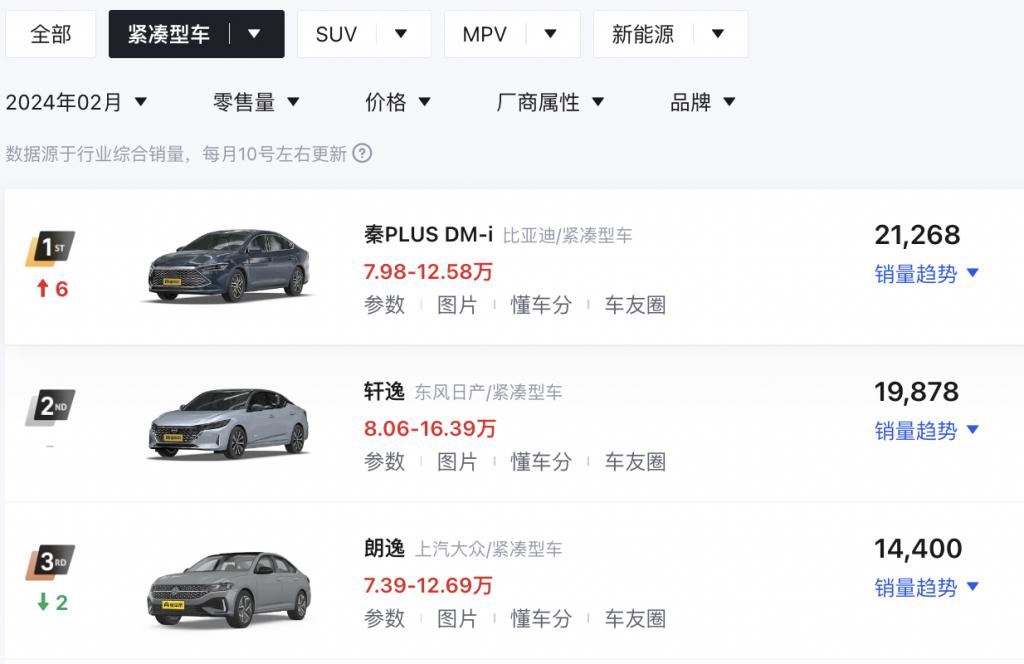Viewport: 1024px width, 664px height.
Task: Select the 全部 category tab
Action: 51,34
